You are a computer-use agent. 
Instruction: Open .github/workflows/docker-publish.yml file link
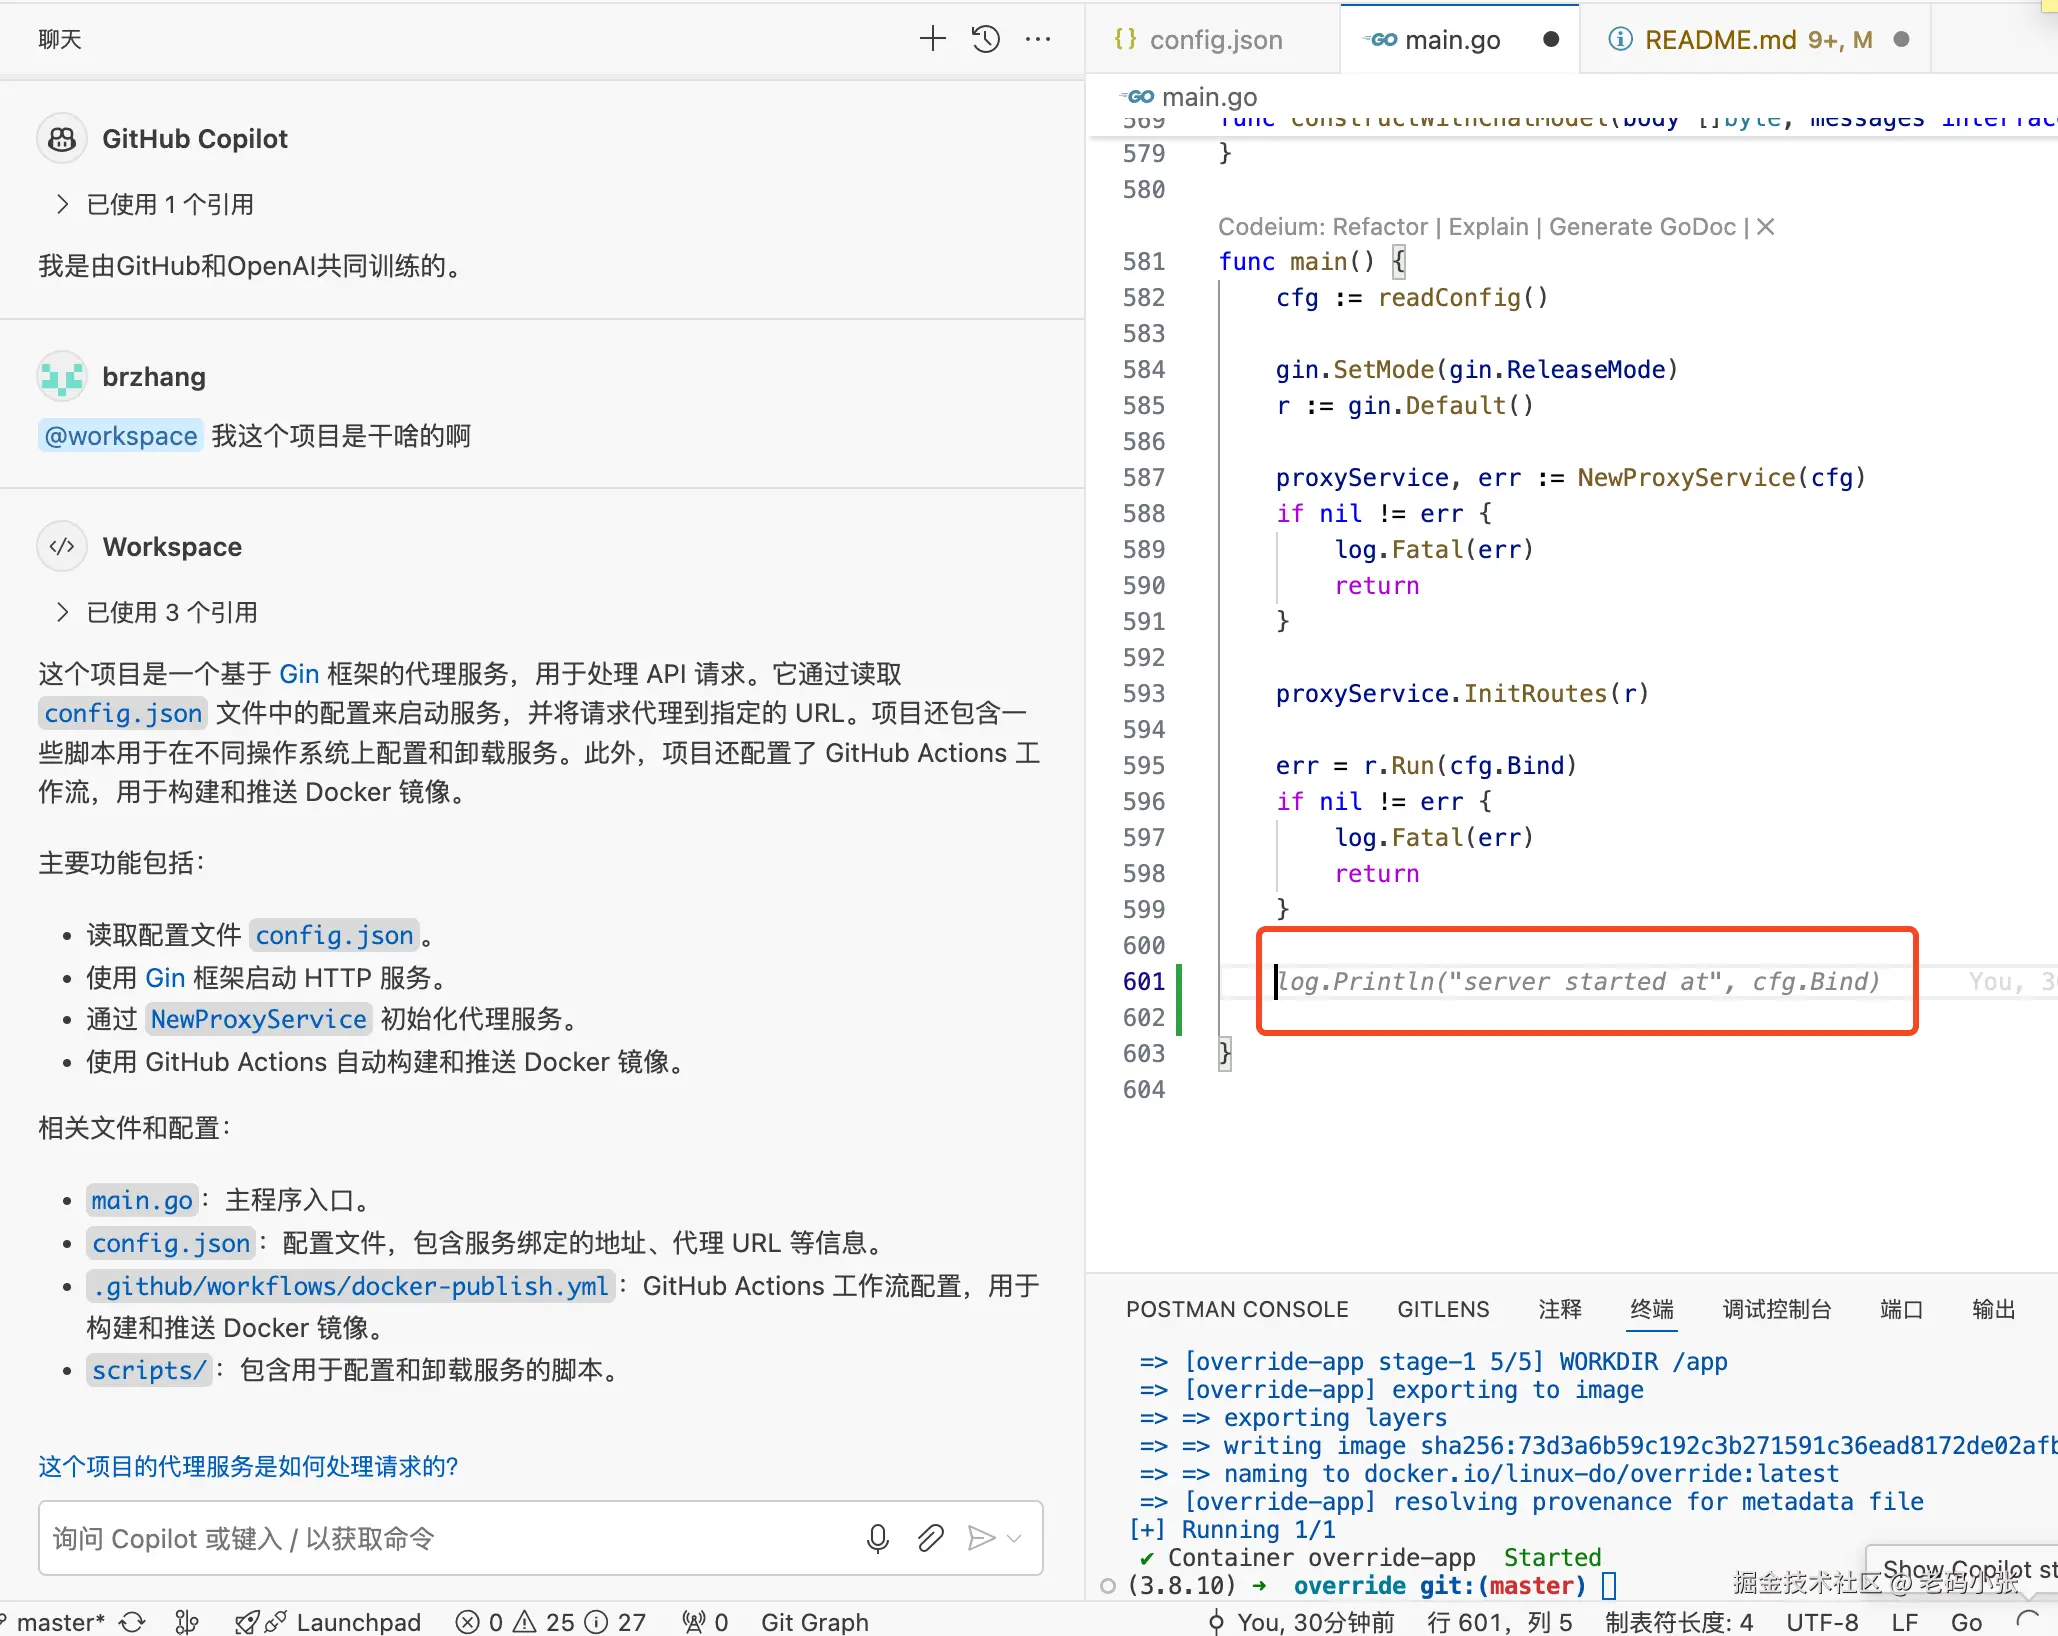coord(350,1286)
